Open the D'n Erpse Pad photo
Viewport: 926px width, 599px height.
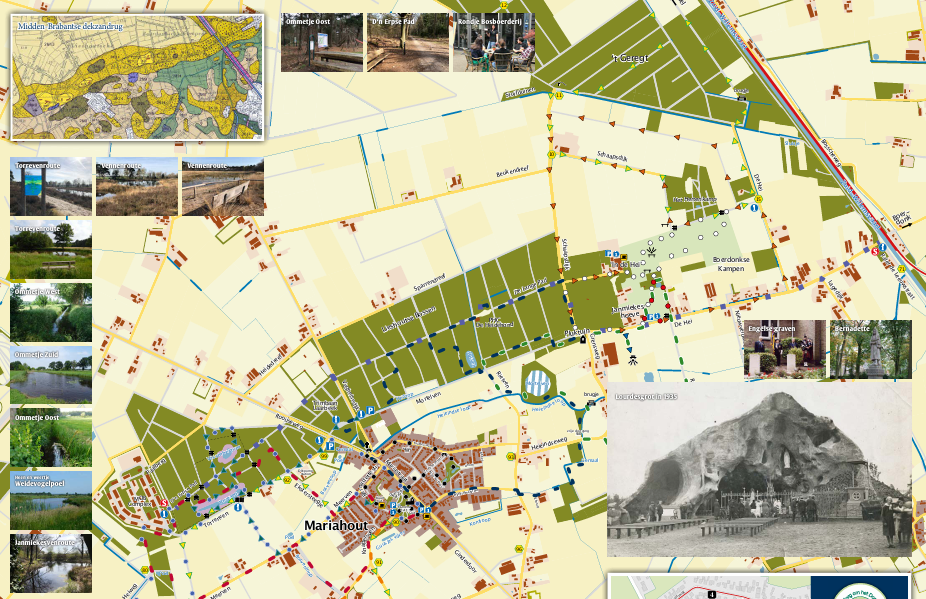407,42
